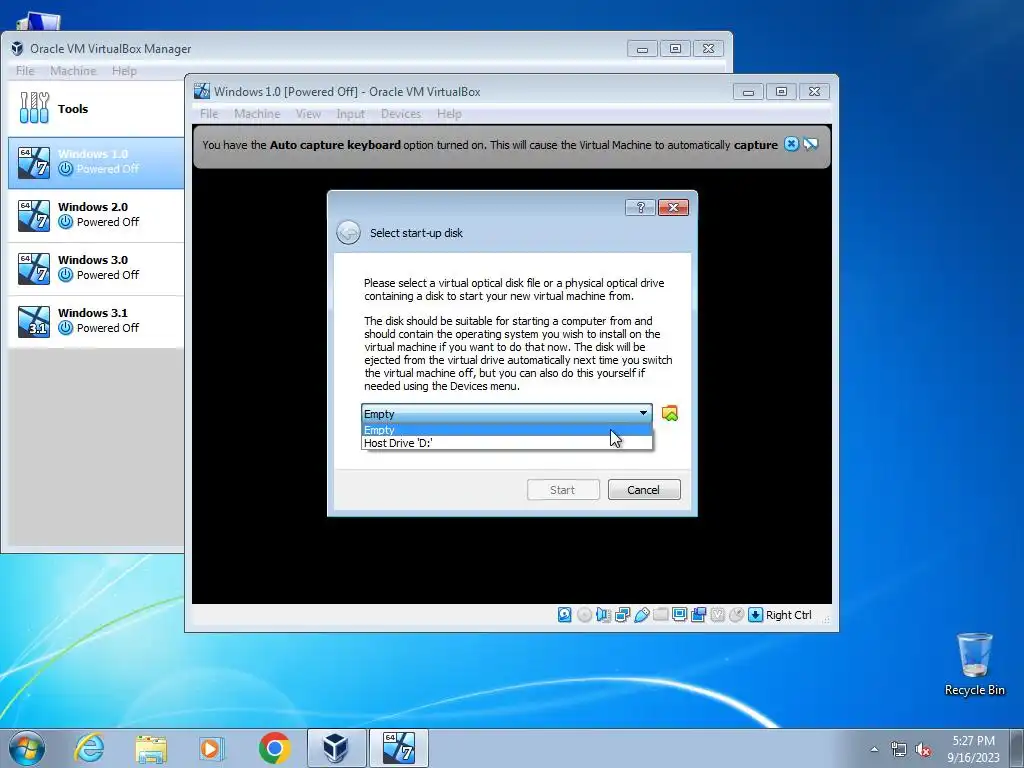Choose Host Drive 'D:' option
1024x768 pixels.
[507, 443]
